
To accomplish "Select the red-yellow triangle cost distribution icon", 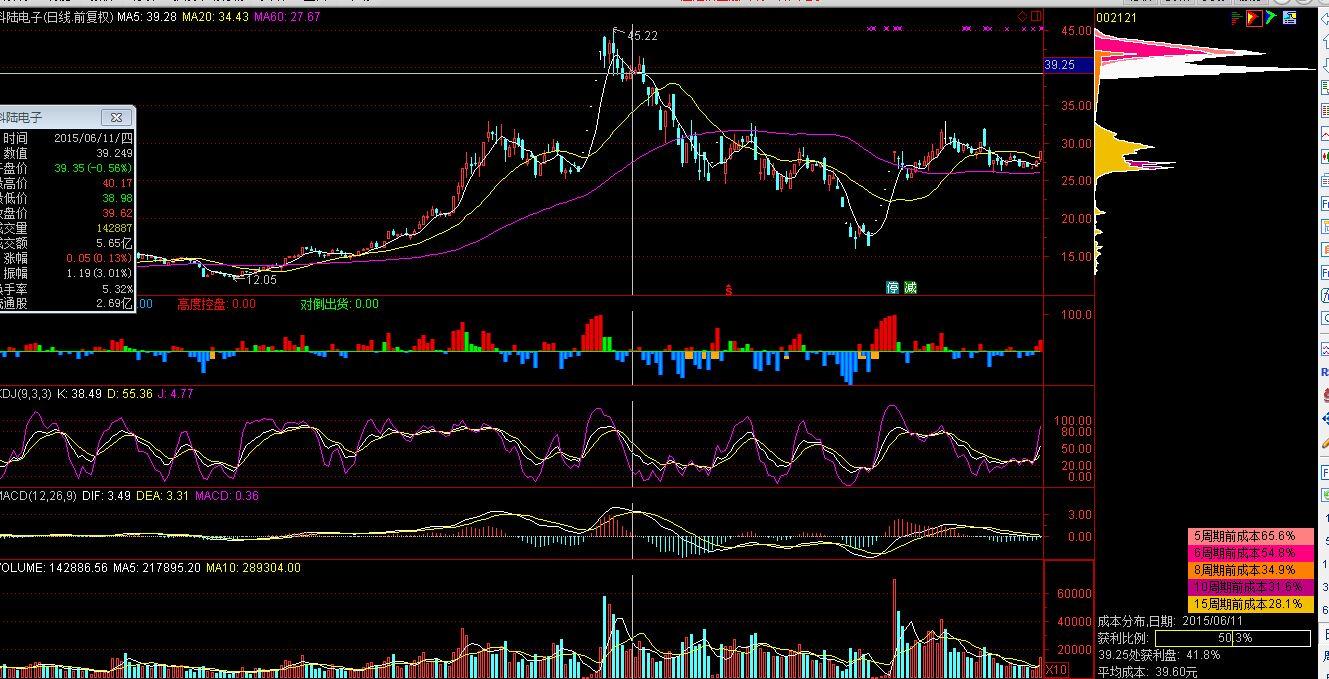I will [1254, 18].
